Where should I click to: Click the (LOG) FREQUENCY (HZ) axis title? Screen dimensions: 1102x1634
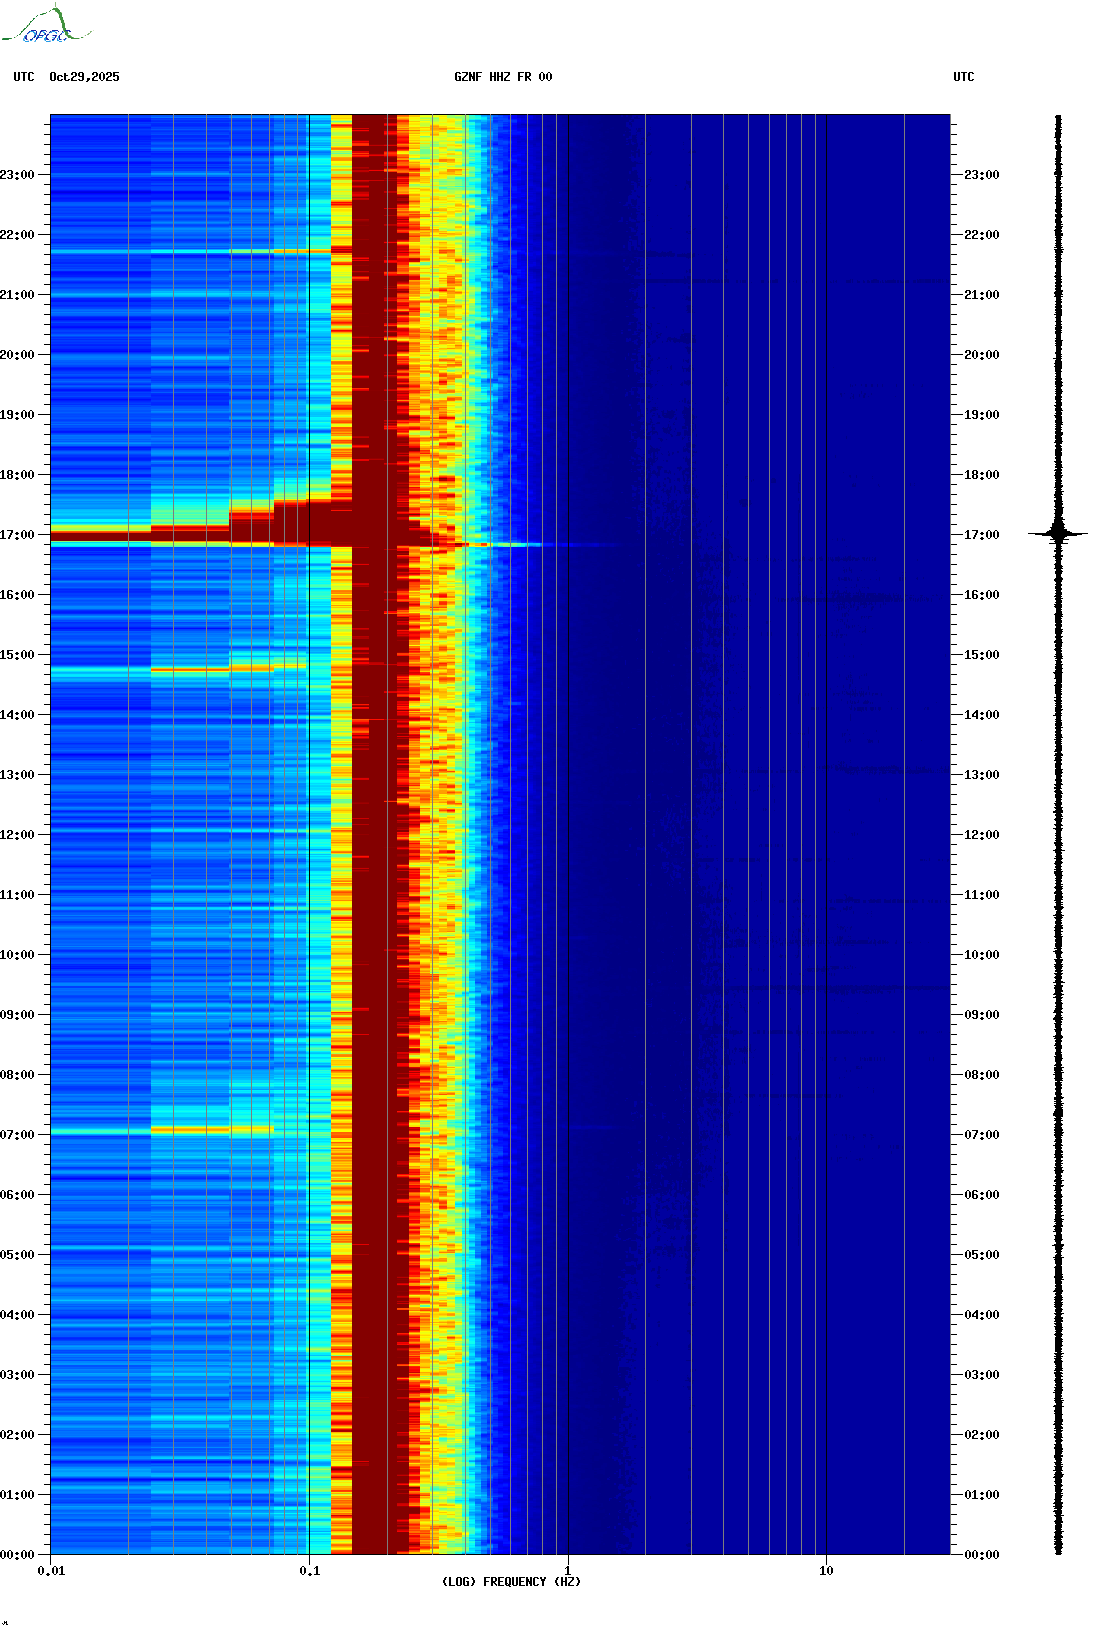(x=511, y=1582)
